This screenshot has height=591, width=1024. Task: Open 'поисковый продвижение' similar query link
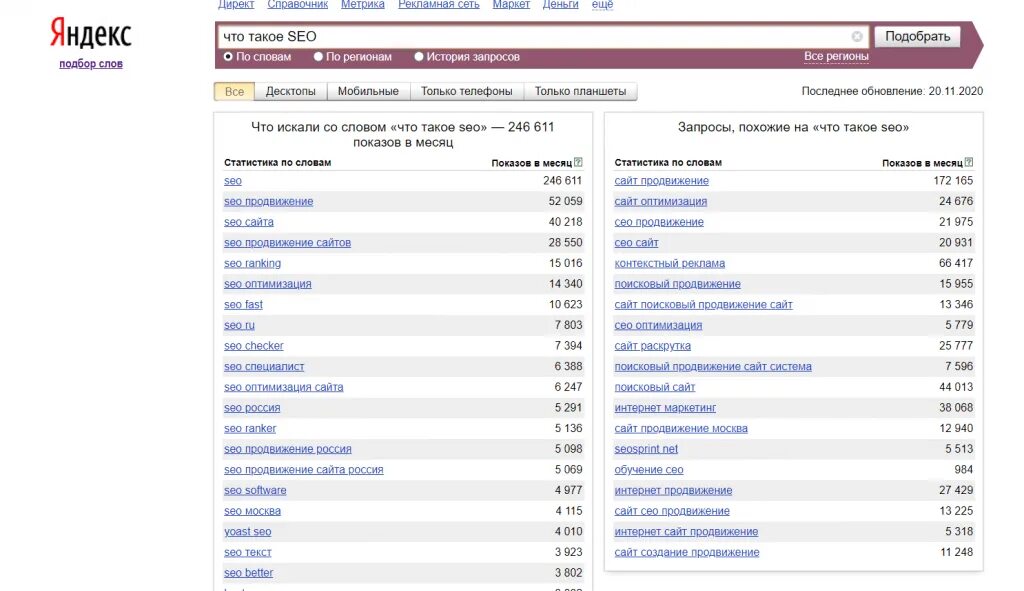pos(677,284)
